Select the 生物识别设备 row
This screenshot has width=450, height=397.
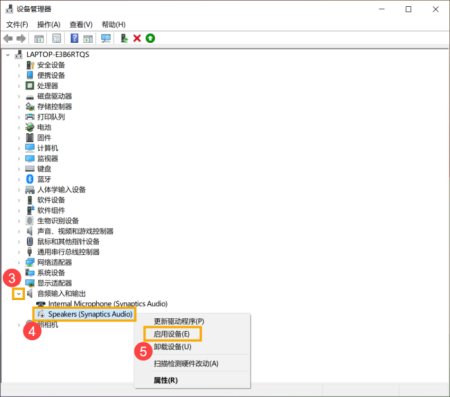tap(58, 221)
